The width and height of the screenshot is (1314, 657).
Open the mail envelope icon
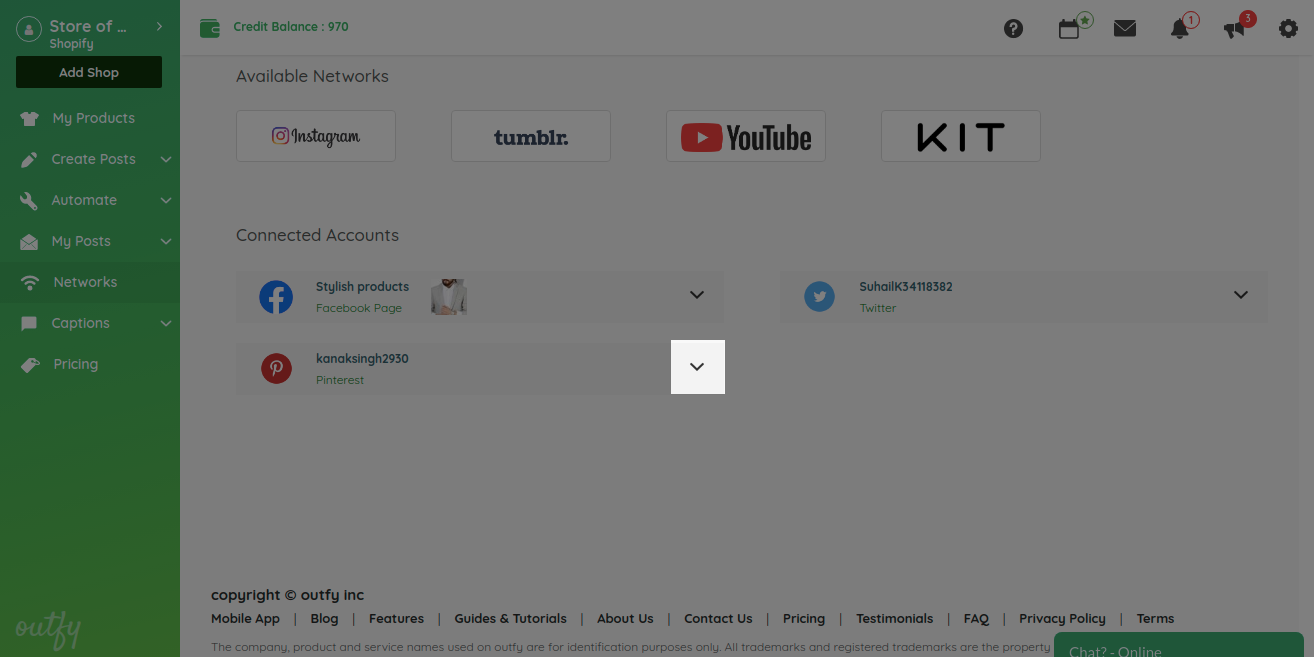1125,28
